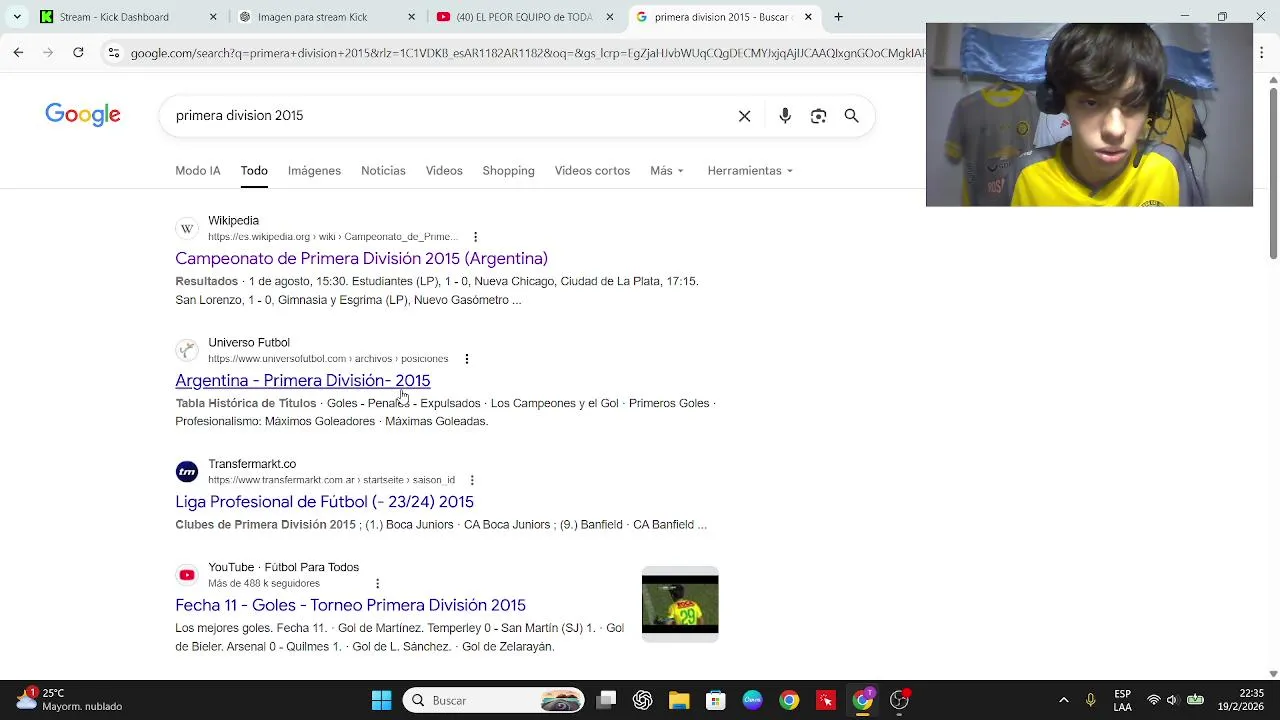1280x720 pixels.
Task: Expand the Más filter dropdown
Action: click(667, 171)
